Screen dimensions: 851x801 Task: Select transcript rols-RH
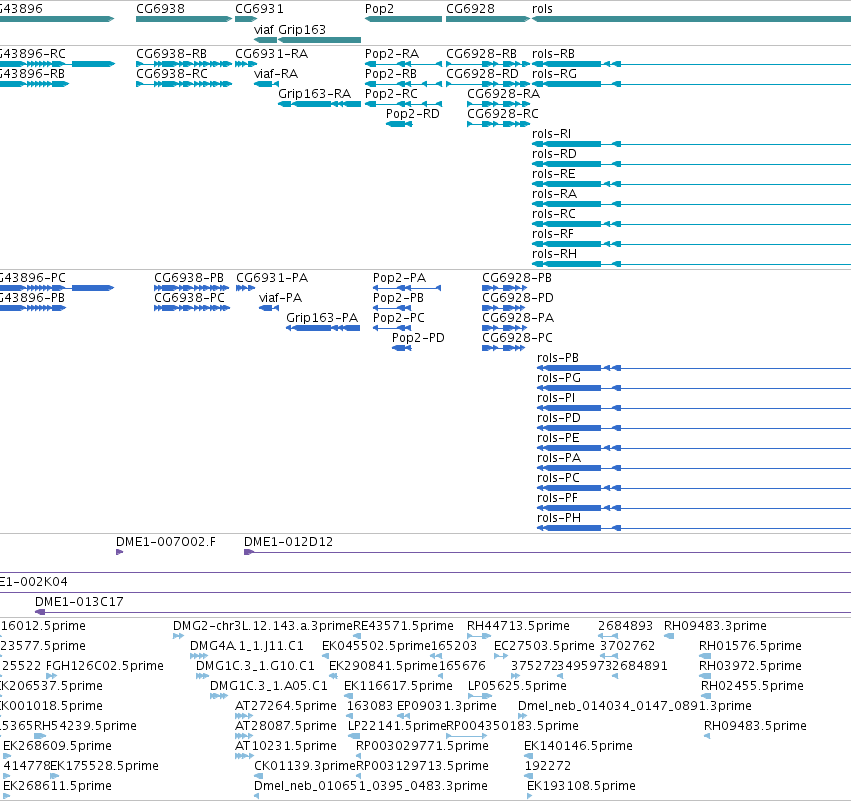pyautogui.click(x=554, y=255)
